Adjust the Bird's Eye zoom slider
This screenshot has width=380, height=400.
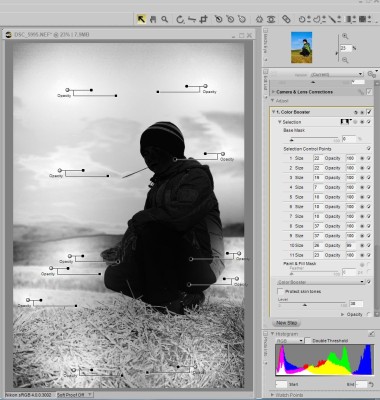click(337, 53)
